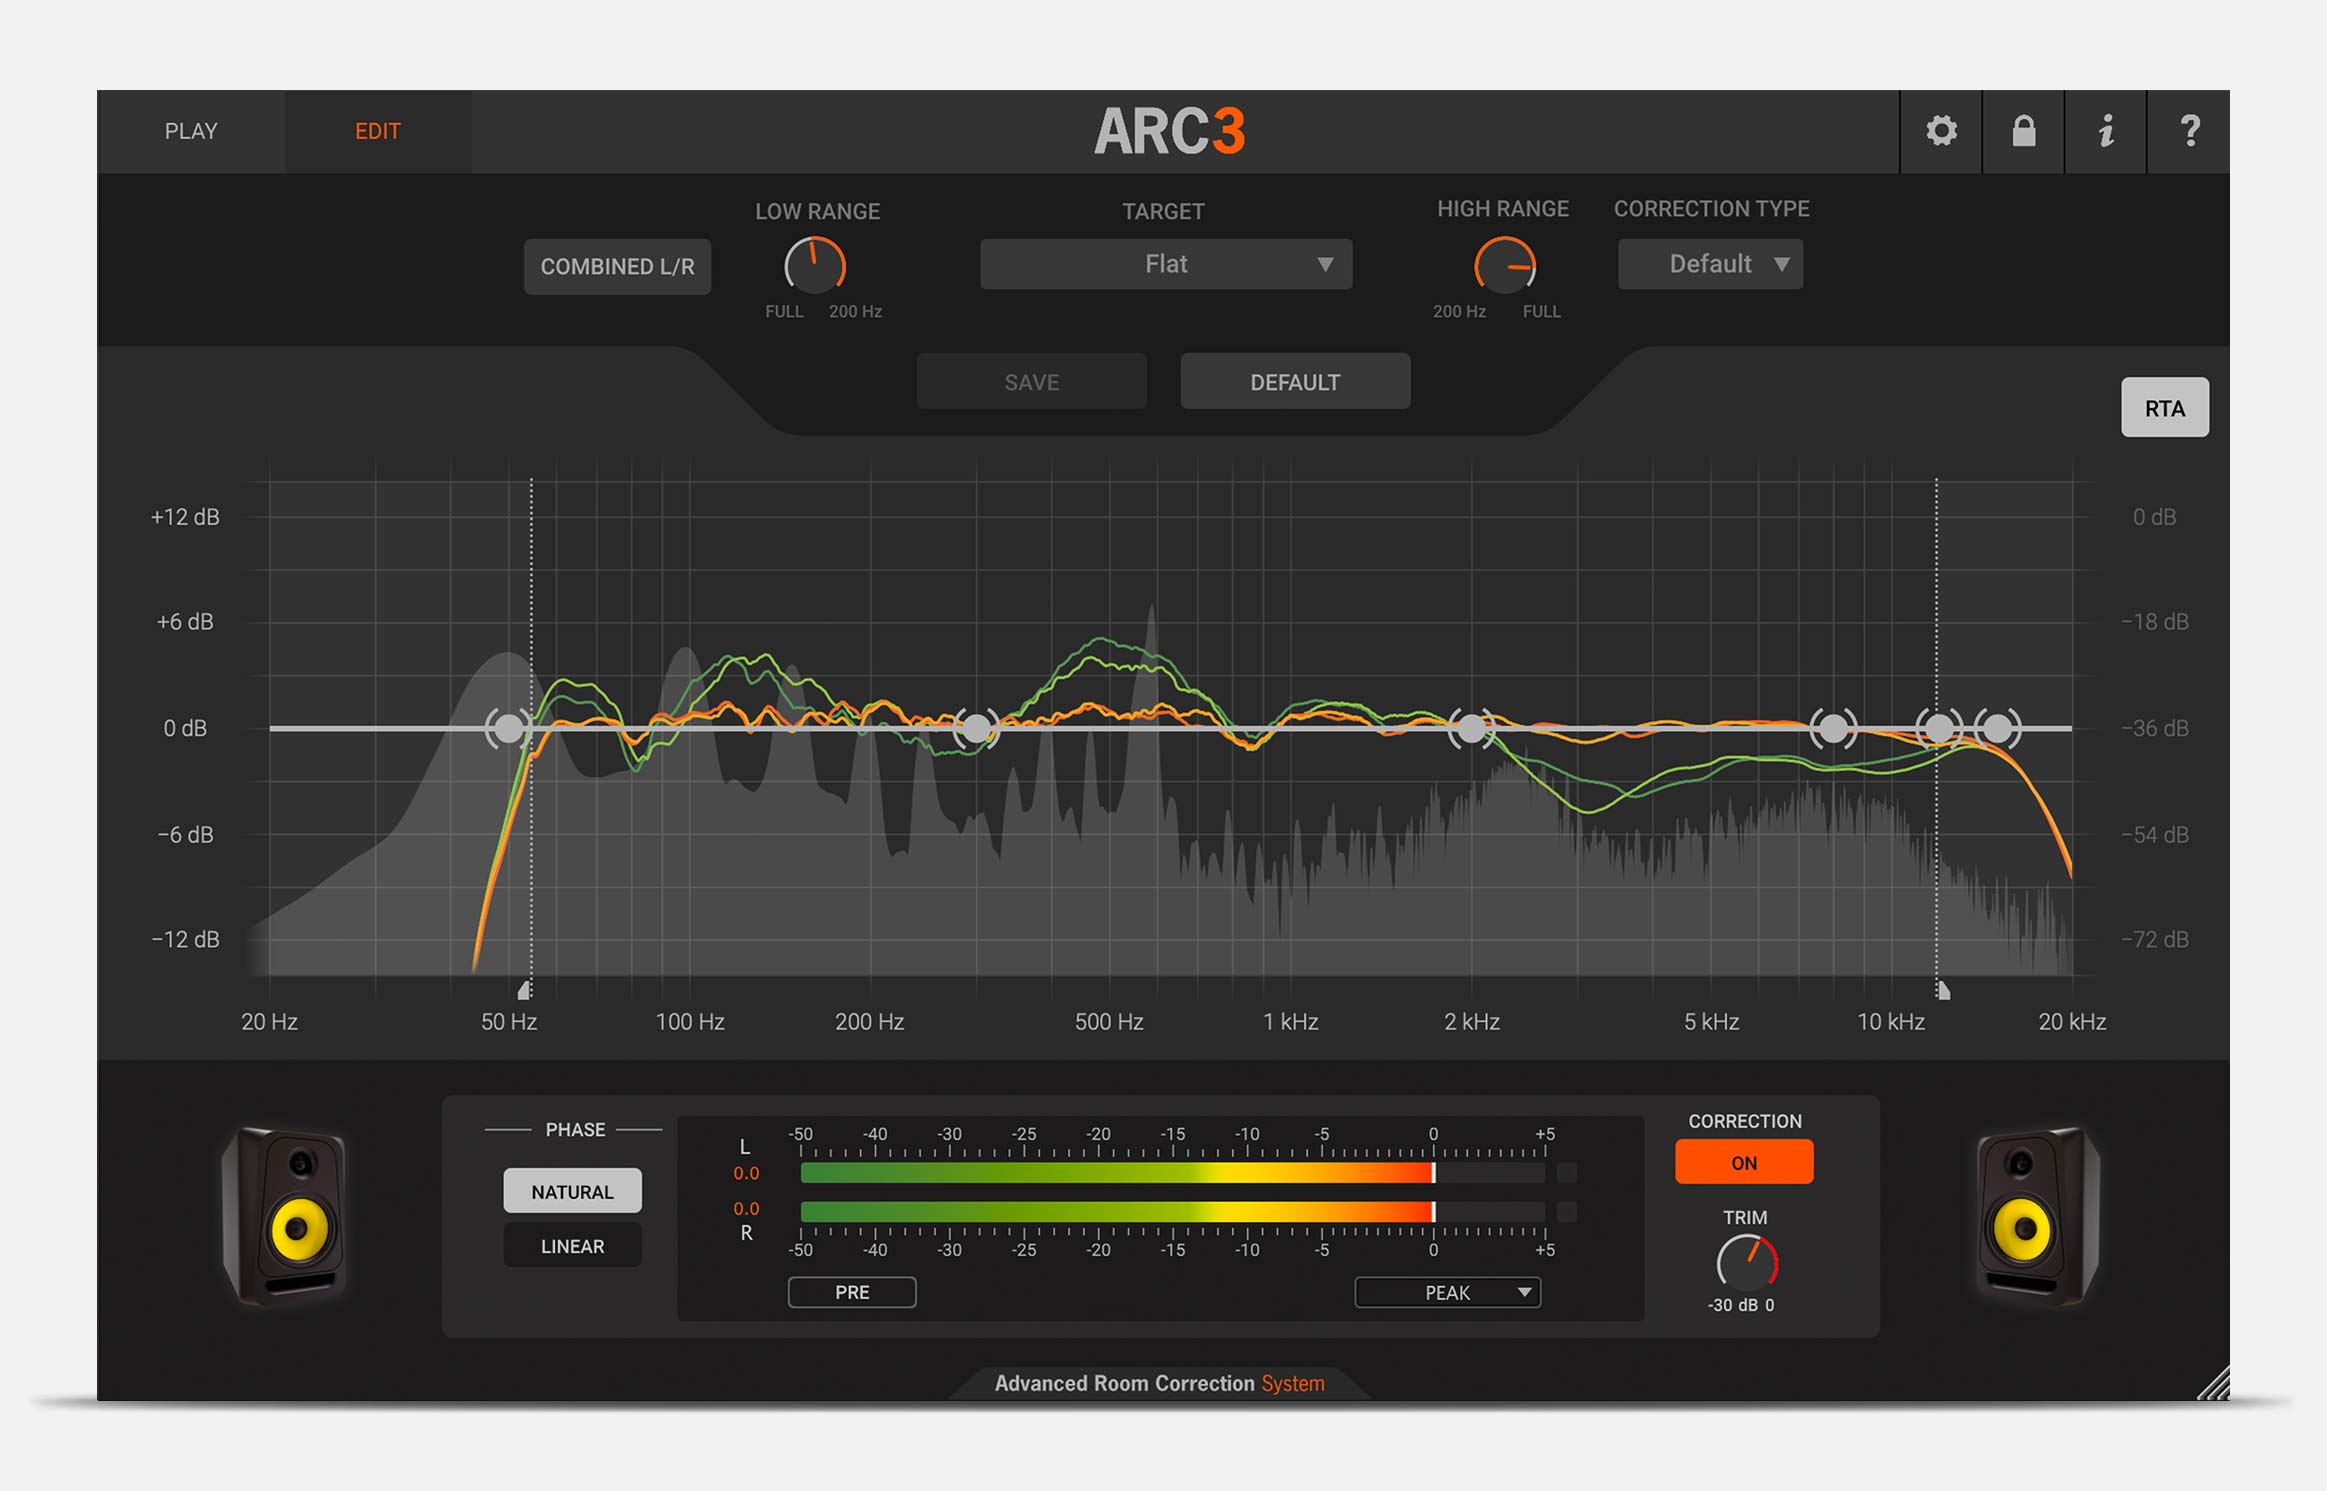This screenshot has width=2327, height=1491.
Task: Toggle the RTA analyzer button
Action: (2165, 407)
